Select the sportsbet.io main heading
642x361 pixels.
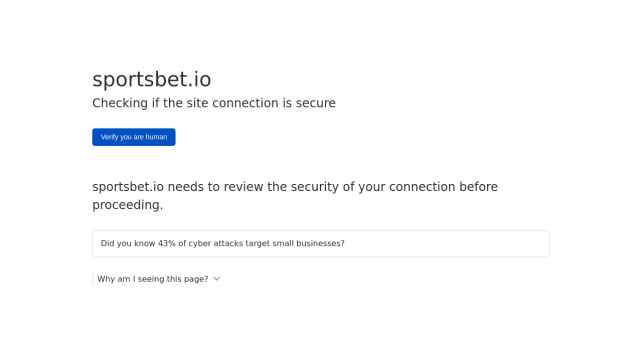[151, 79]
